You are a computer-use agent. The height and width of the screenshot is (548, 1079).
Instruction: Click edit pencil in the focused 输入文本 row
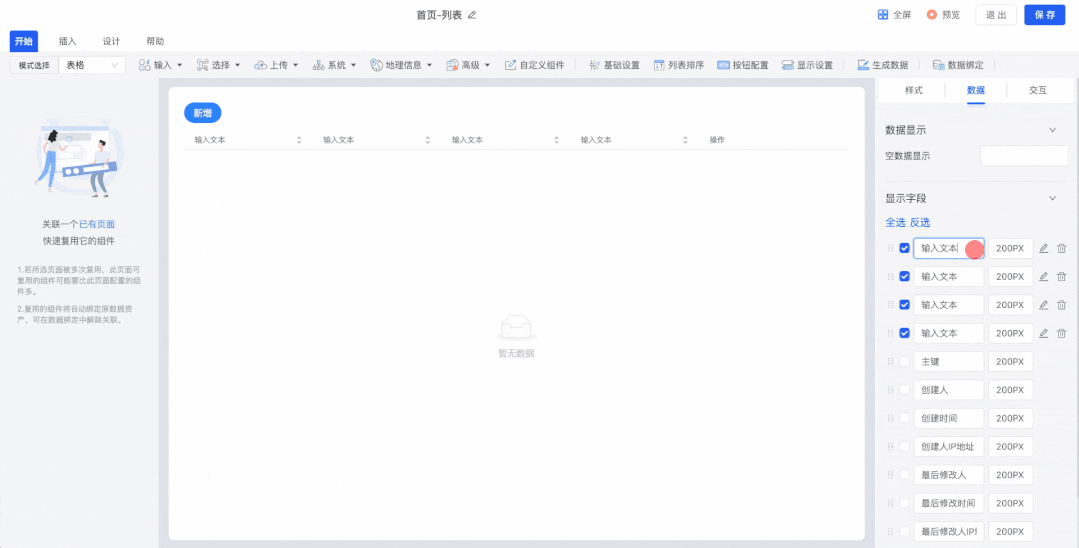tap(1043, 249)
